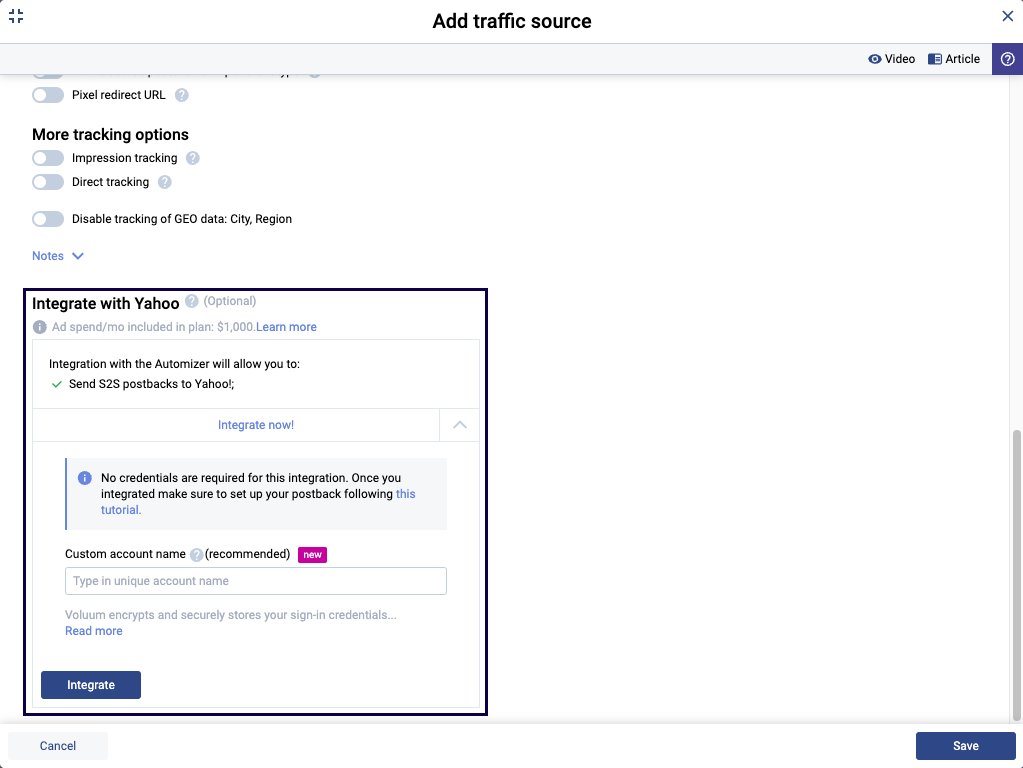1023x768 pixels.
Task: Open the purple help question mark icon
Action: 1007,59
